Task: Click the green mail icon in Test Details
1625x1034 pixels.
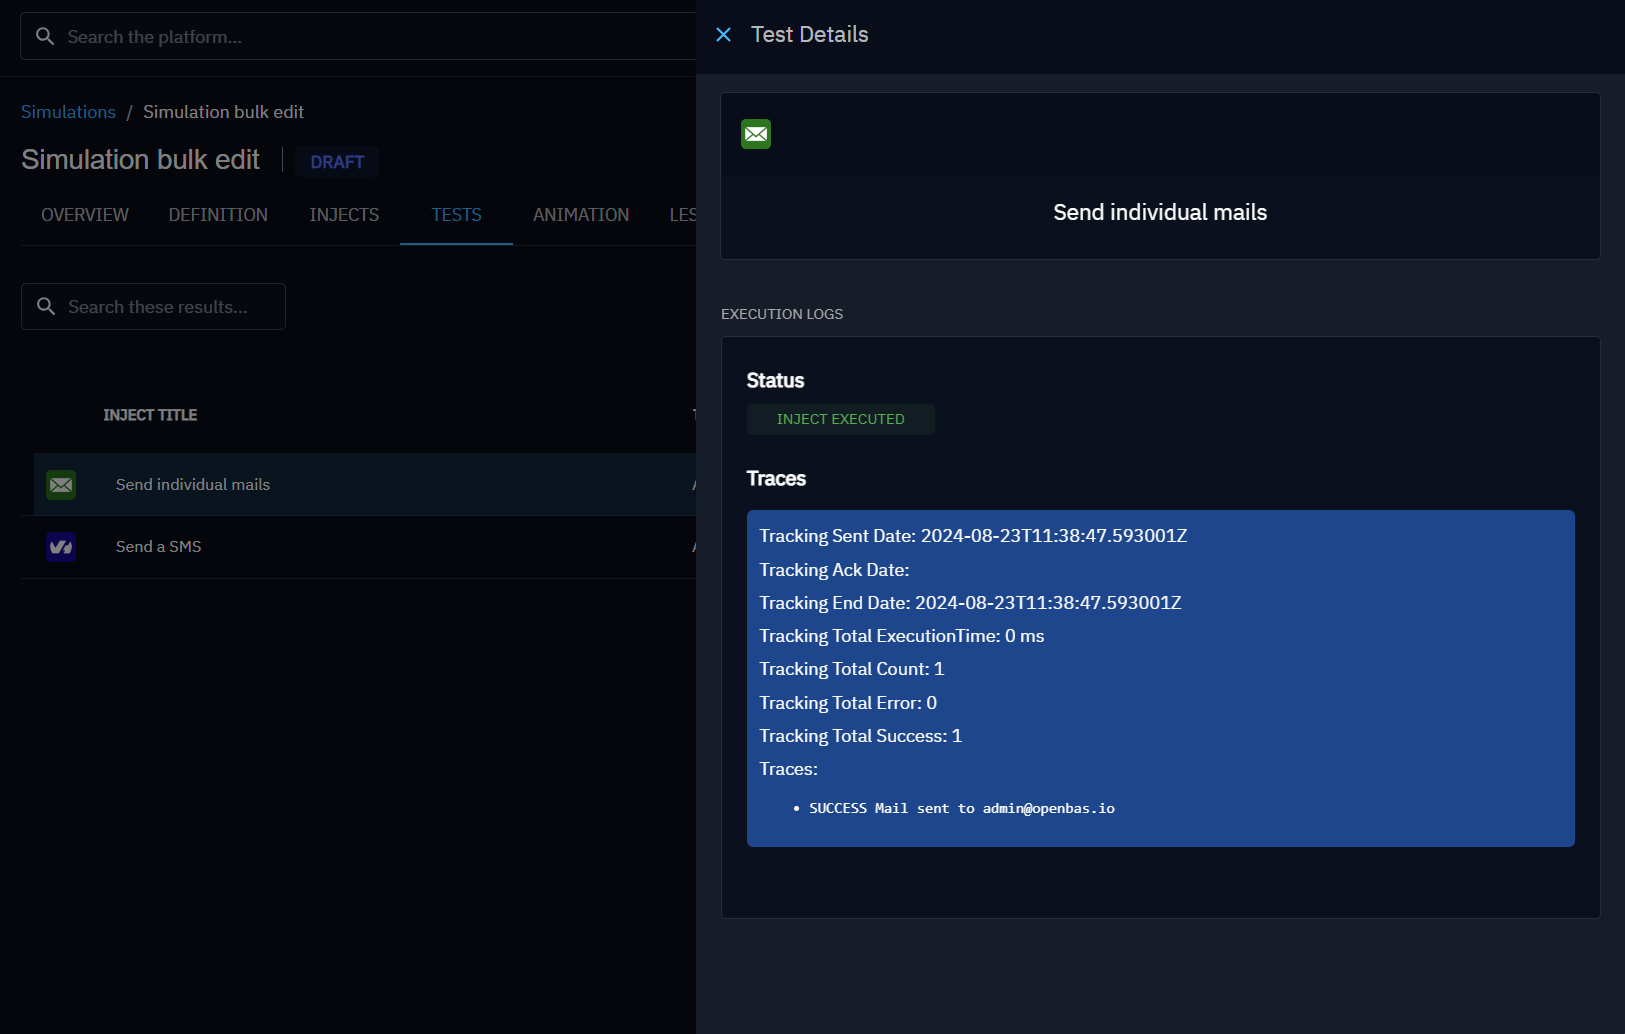Action: tap(756, 134)
